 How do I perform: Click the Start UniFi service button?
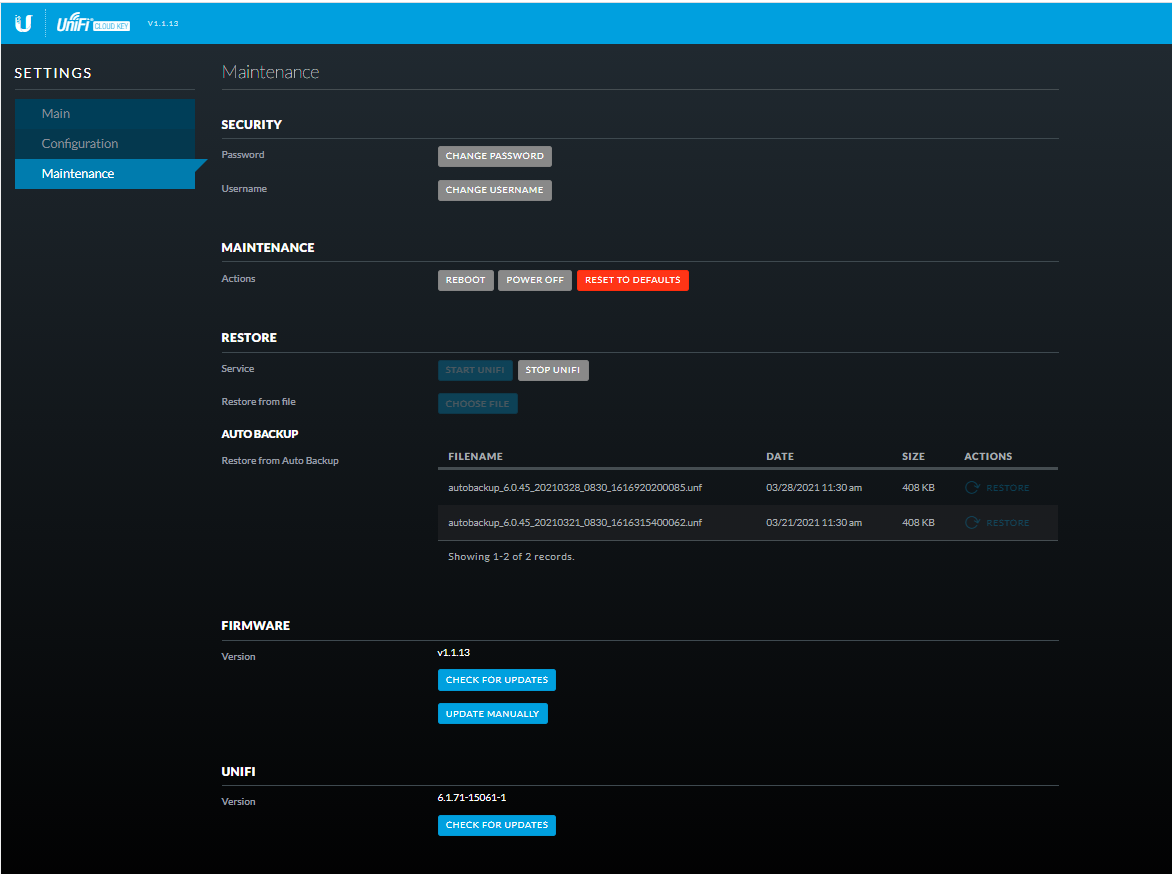(475, 370)
